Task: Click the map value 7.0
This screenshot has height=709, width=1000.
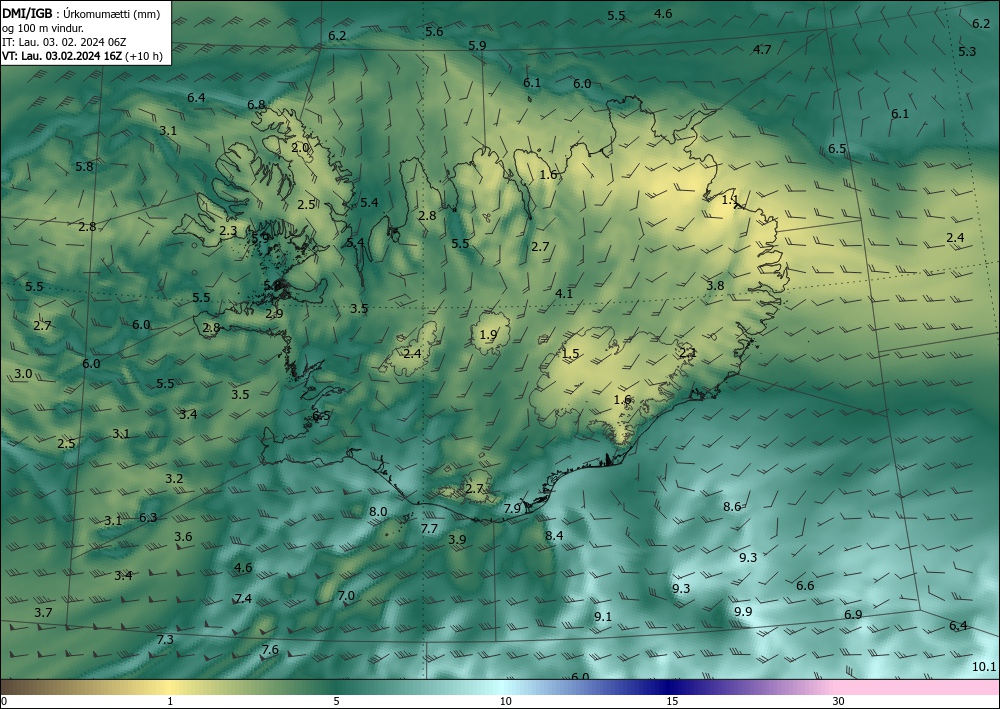Action: (x=346, y=596)
